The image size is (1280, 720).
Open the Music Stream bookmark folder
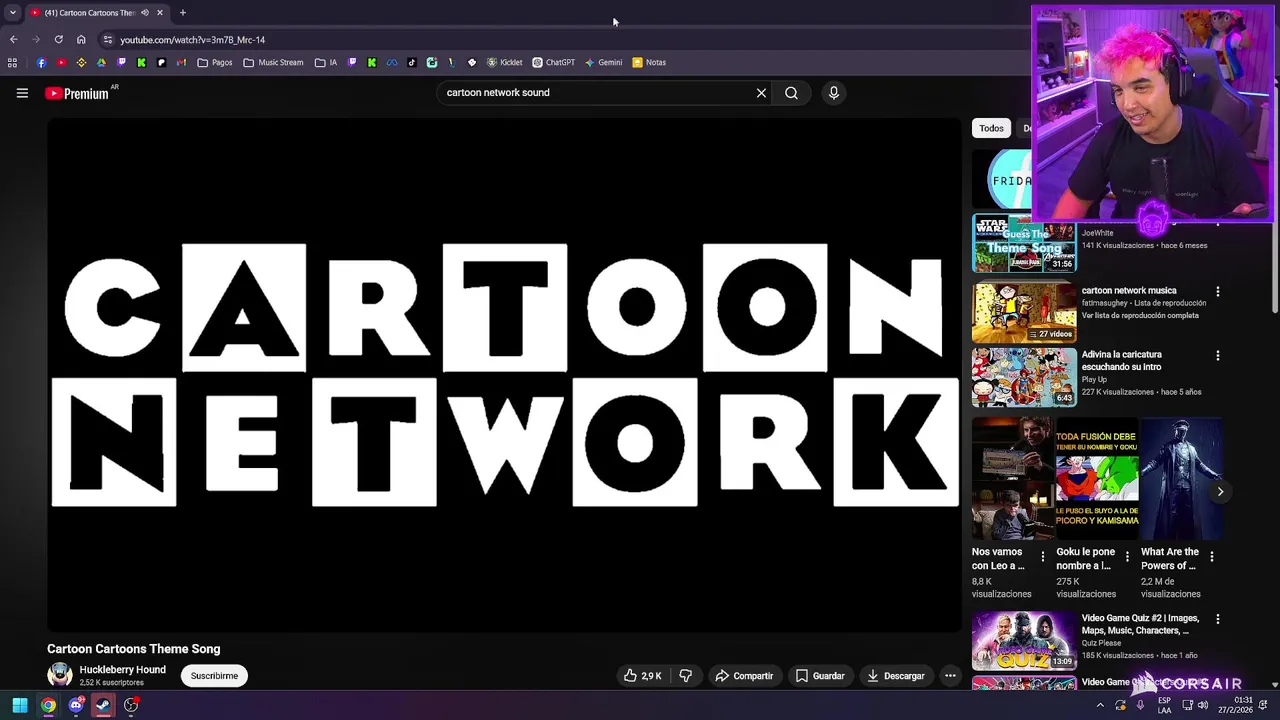(x=273, y=62)
